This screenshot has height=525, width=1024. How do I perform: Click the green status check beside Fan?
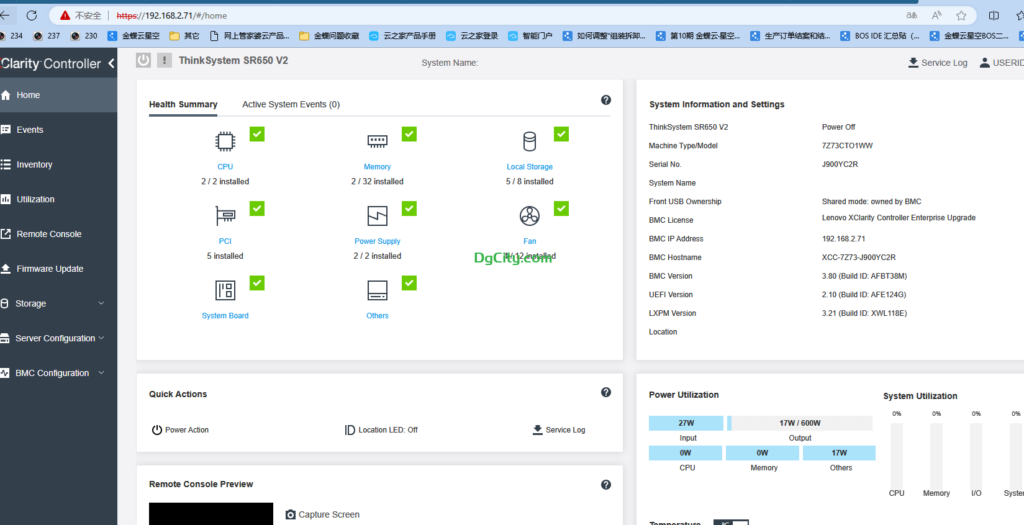click(561, 208)
